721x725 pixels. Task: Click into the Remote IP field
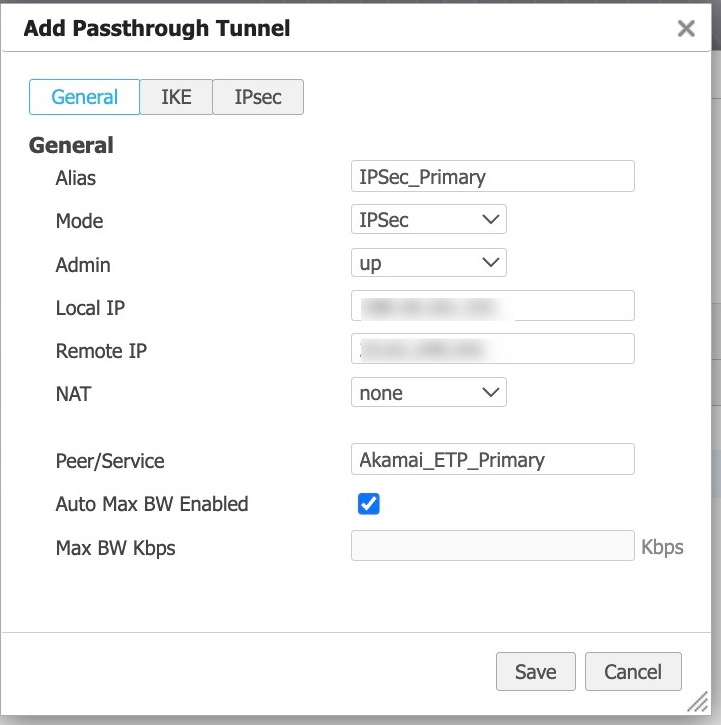point(492,349)
